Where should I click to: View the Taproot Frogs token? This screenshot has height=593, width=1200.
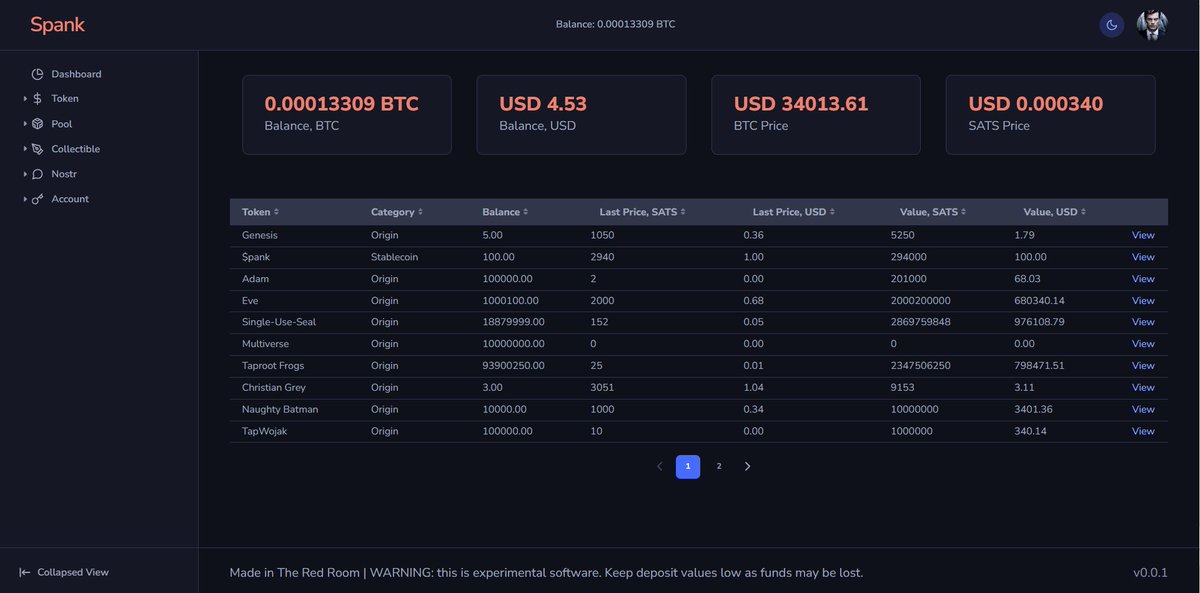1143,366
